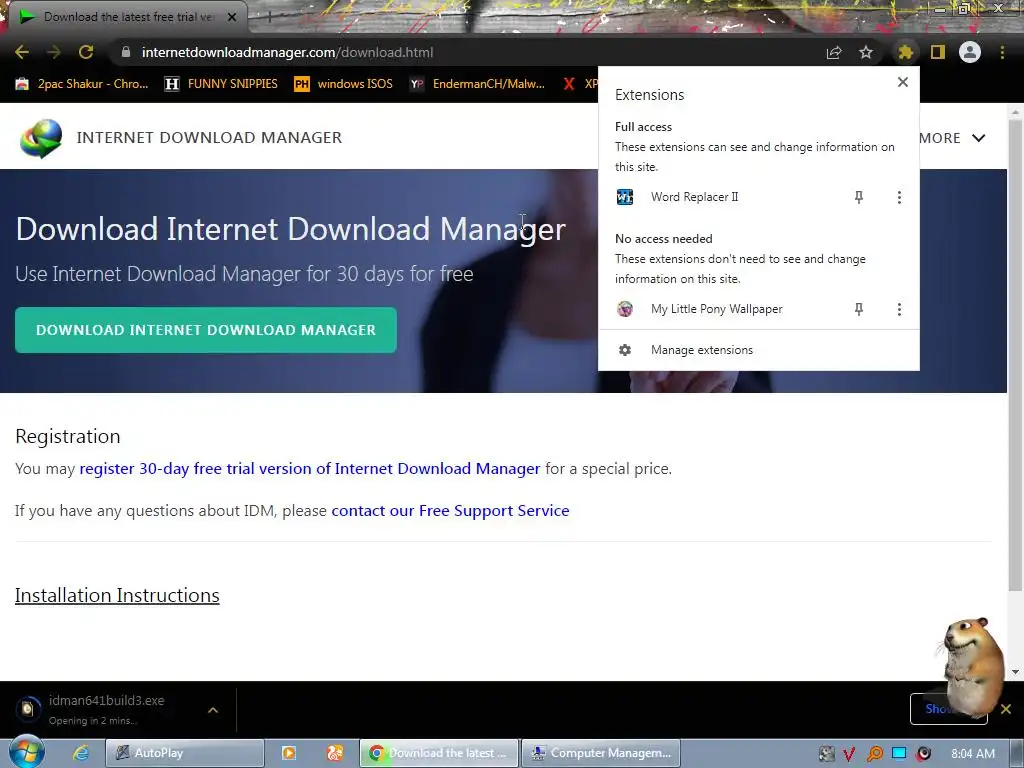This screenshot has width=1024, height=768.
Task: Click Chrome taskbar button Download the latest
Action: point(439,753)
